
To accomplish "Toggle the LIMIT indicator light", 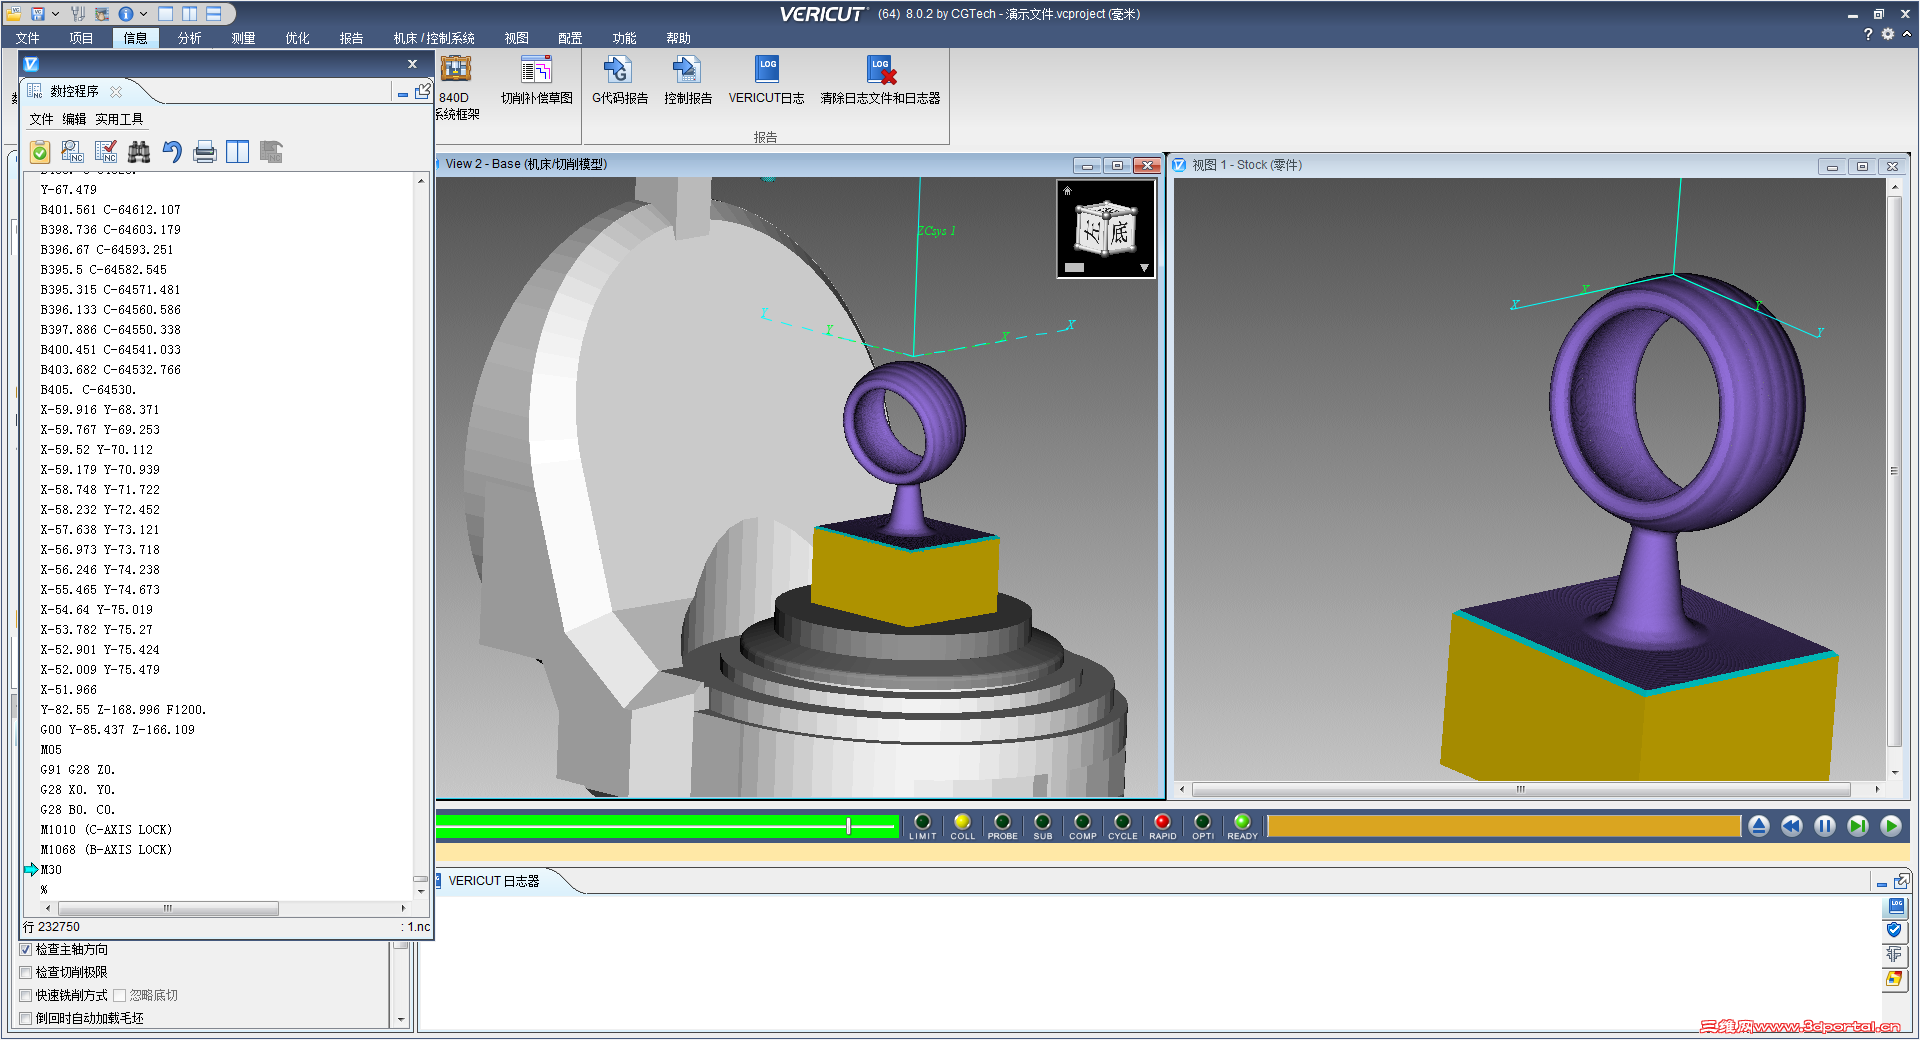I will pos(922,822).
